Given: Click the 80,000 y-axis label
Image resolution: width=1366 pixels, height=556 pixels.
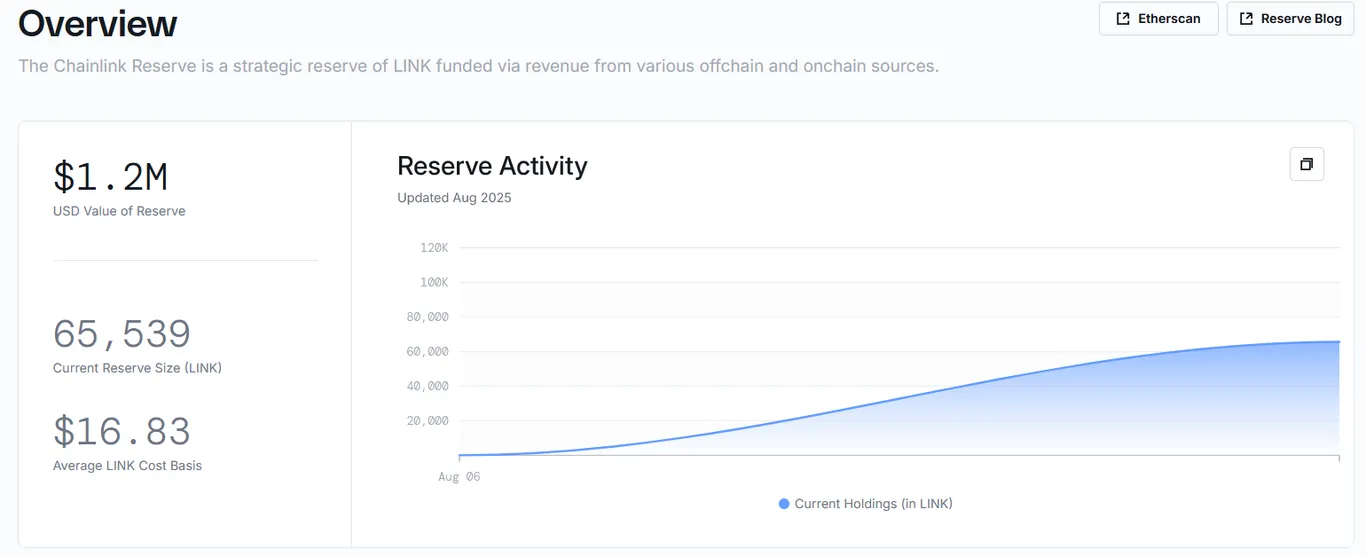Looking at the screenshot, I should 427,317.
